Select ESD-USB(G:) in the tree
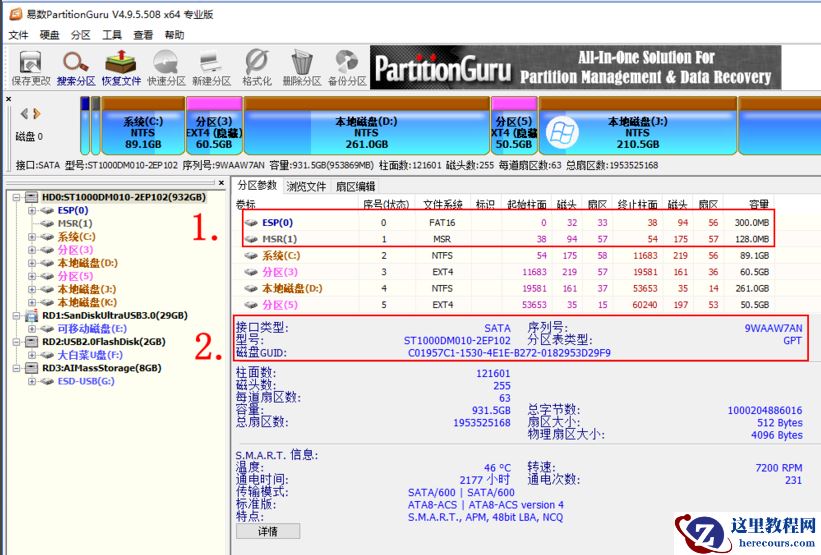Screen dimensions: 821x555 86,381
